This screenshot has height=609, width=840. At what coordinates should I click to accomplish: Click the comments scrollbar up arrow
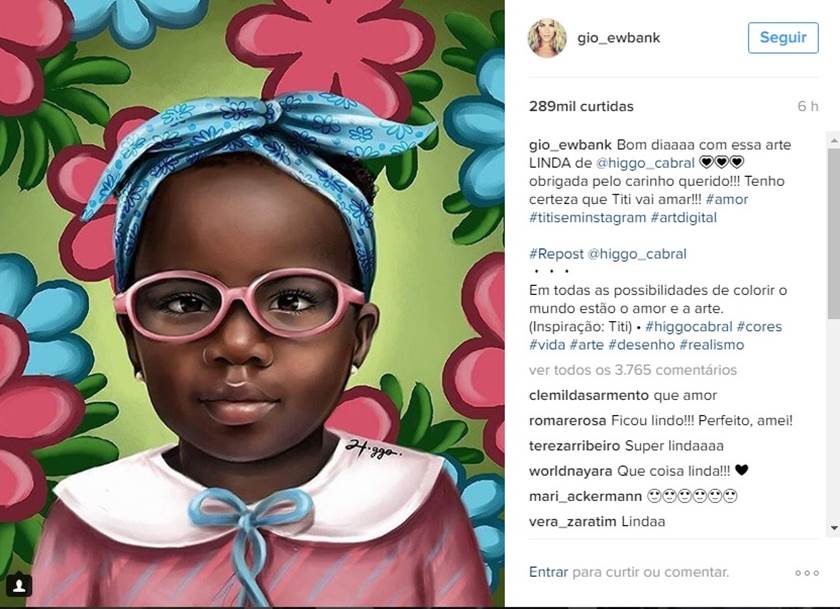(x=834, y=140)
